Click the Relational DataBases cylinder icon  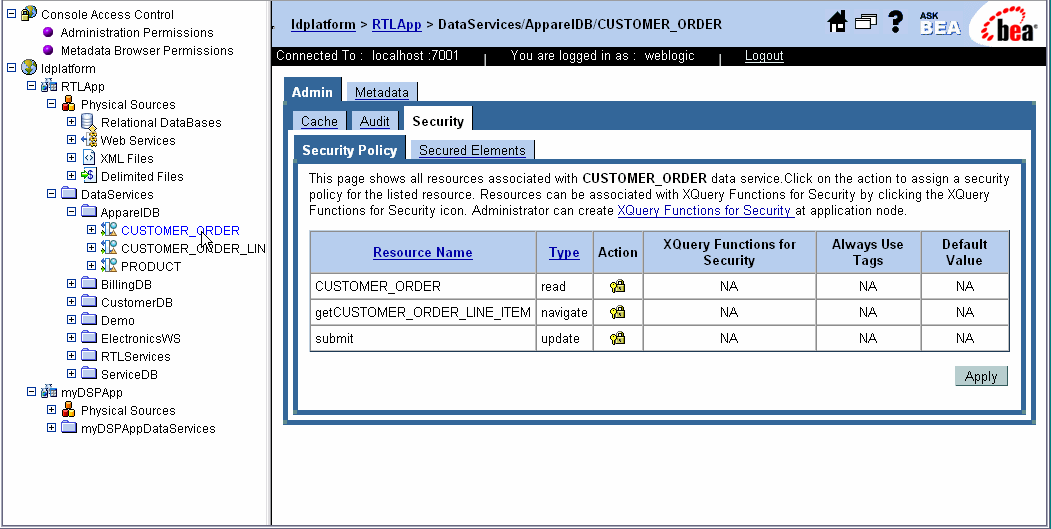[88, 122]
